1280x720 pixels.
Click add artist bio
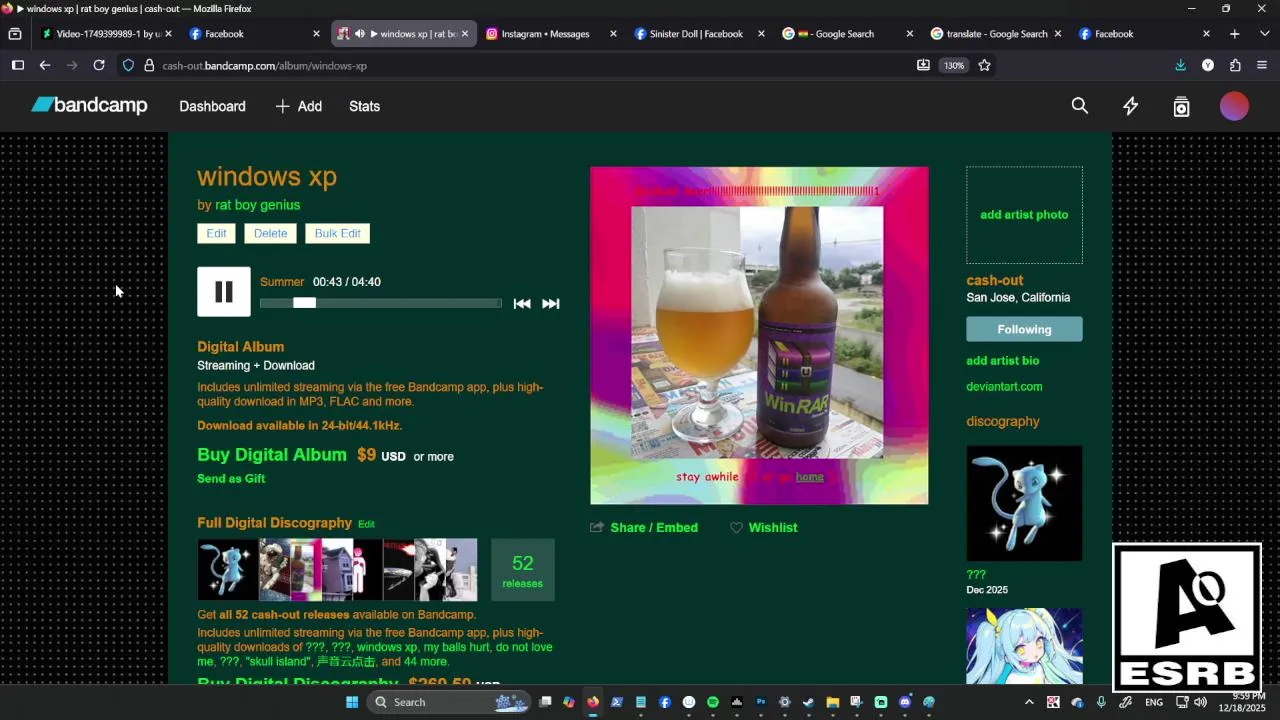pyautogui.click(x=1002, y=361)
